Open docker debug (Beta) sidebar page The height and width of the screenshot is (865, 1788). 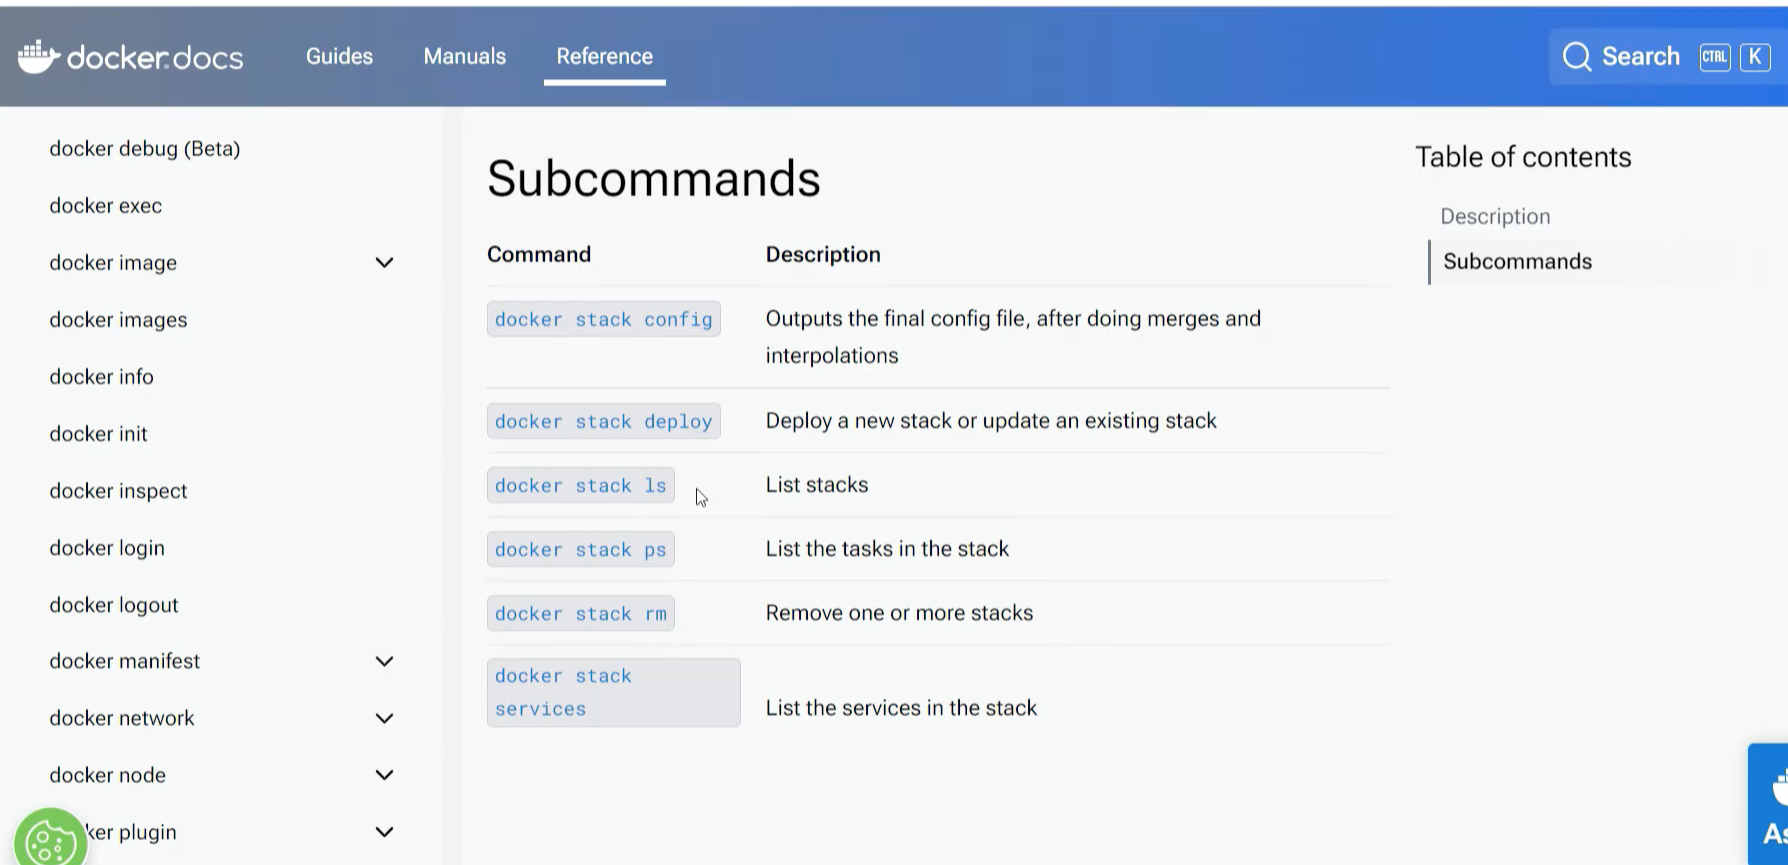click(x=145, y=149)
